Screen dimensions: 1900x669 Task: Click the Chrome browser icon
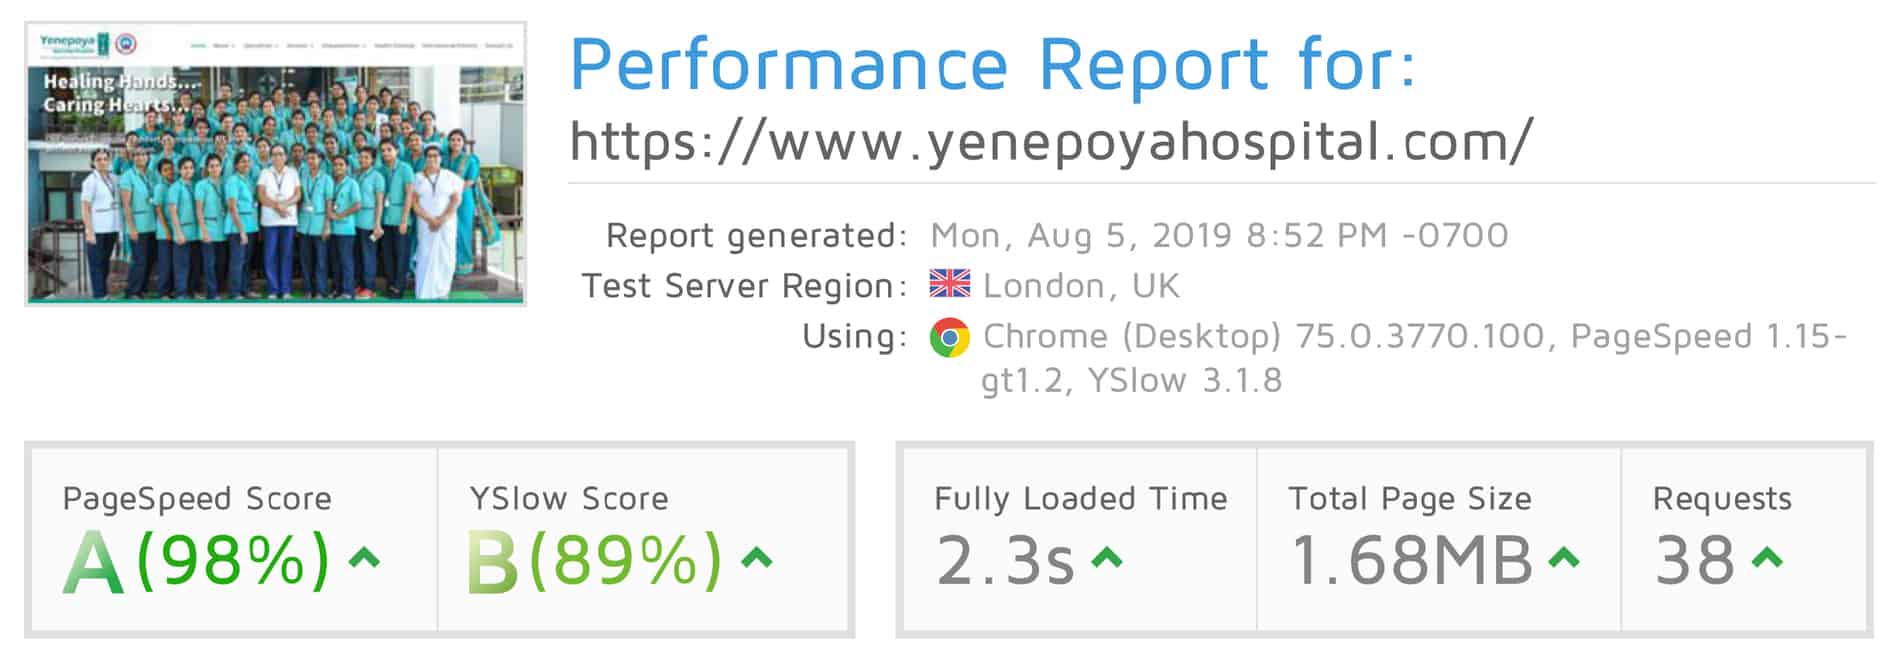coord(949,338)
